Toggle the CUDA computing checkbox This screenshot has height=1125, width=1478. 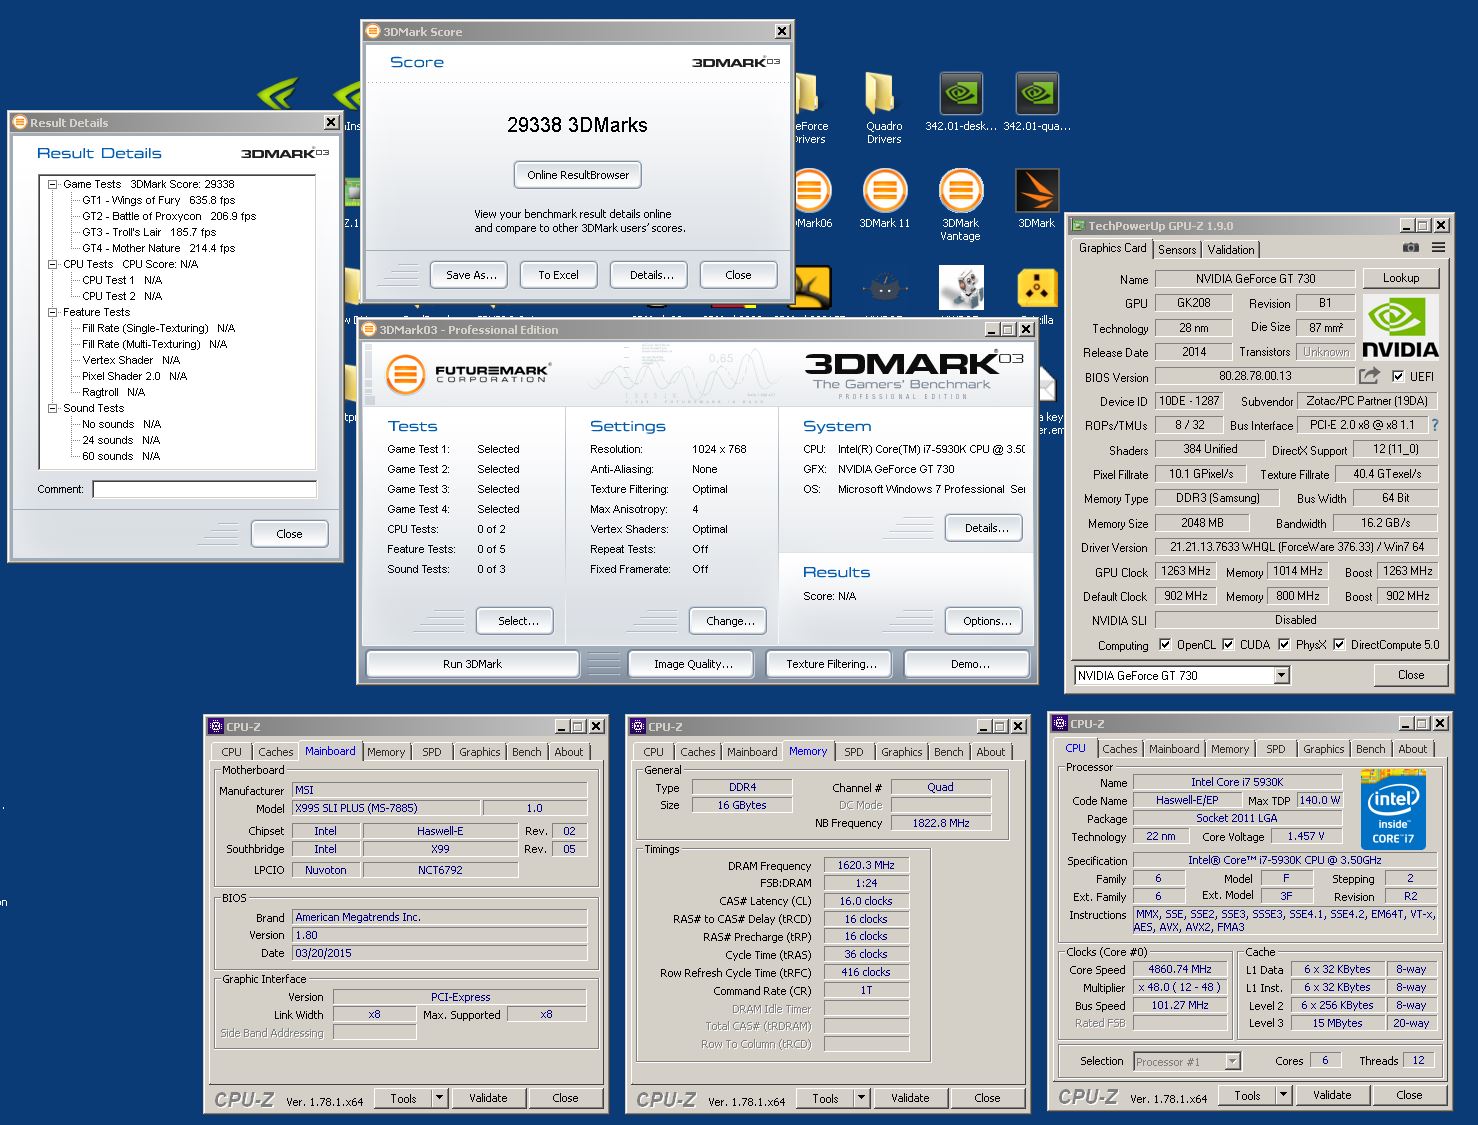coord(1228,645)
